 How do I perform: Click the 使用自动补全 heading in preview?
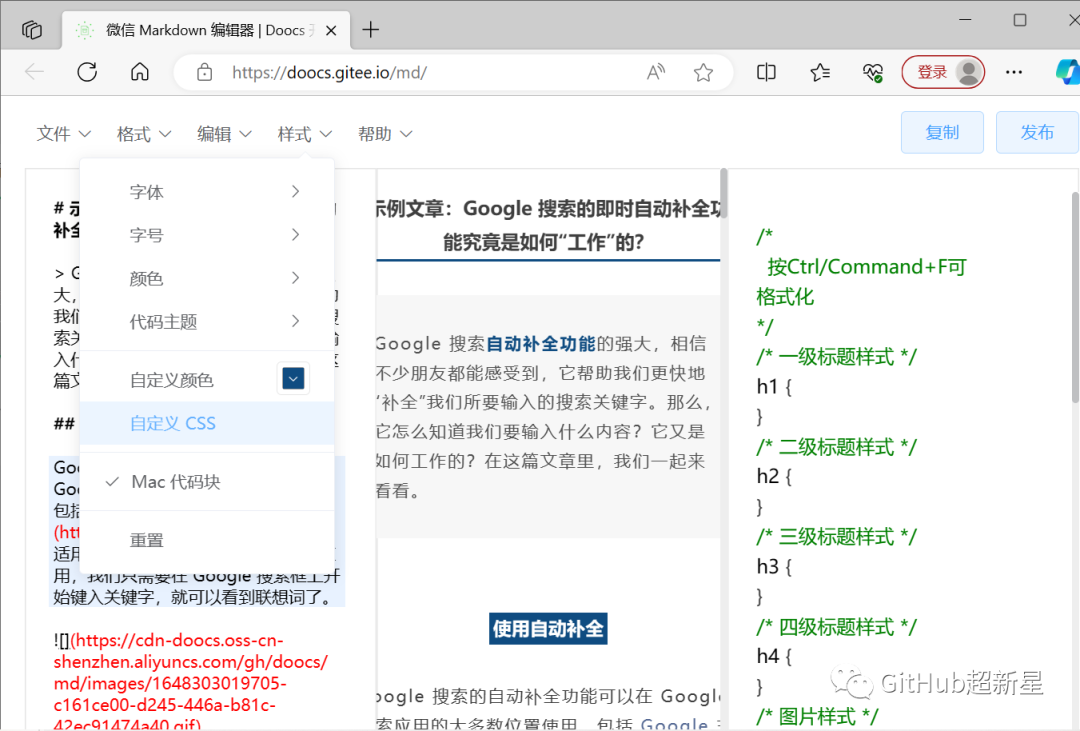pos(548,628)
